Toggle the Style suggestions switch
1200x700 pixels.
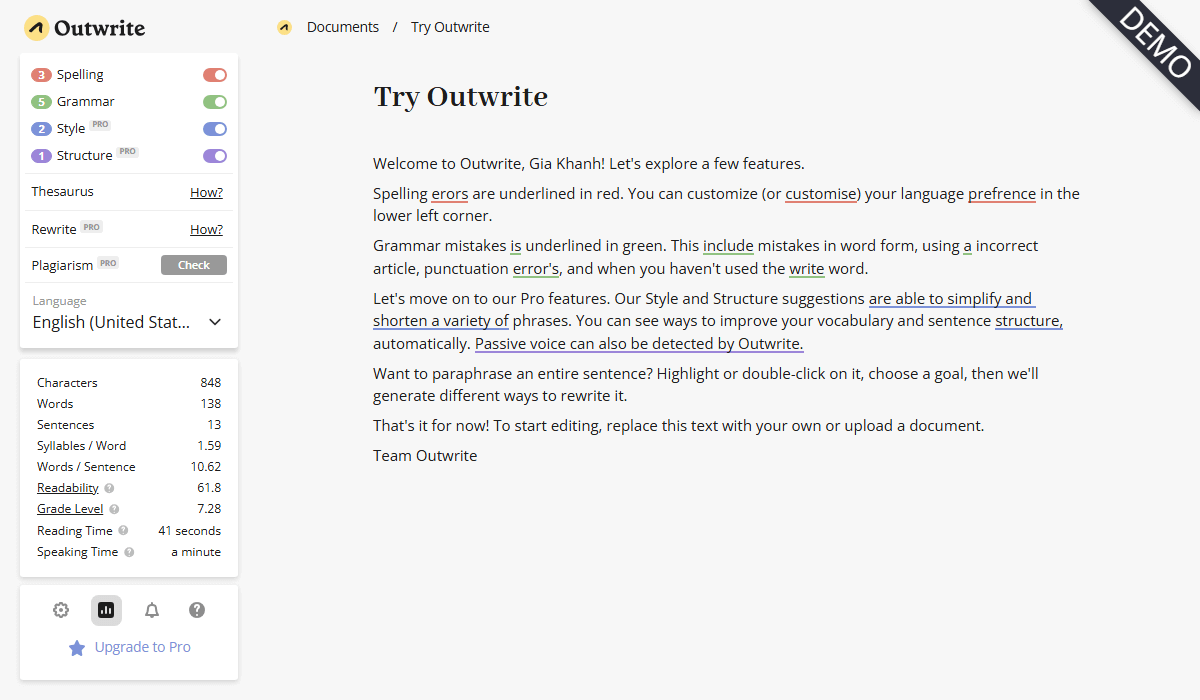[214, 129]
